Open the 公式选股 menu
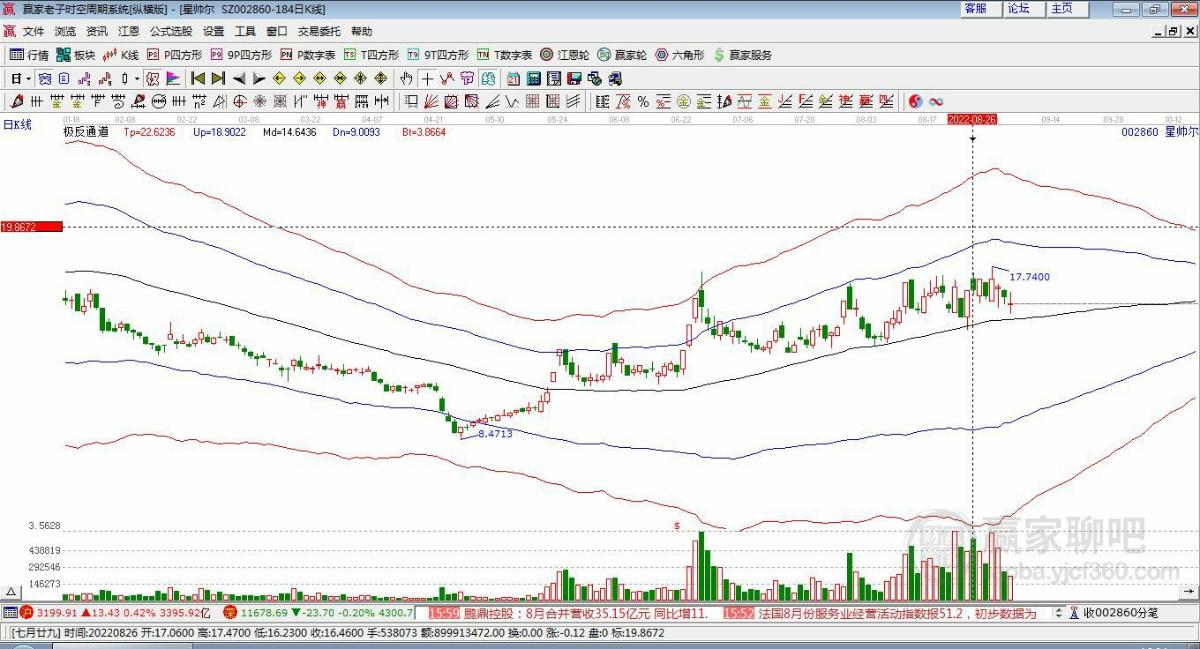Image resolution: width=1200 pixels, height=649 pixels. point(171,32)
